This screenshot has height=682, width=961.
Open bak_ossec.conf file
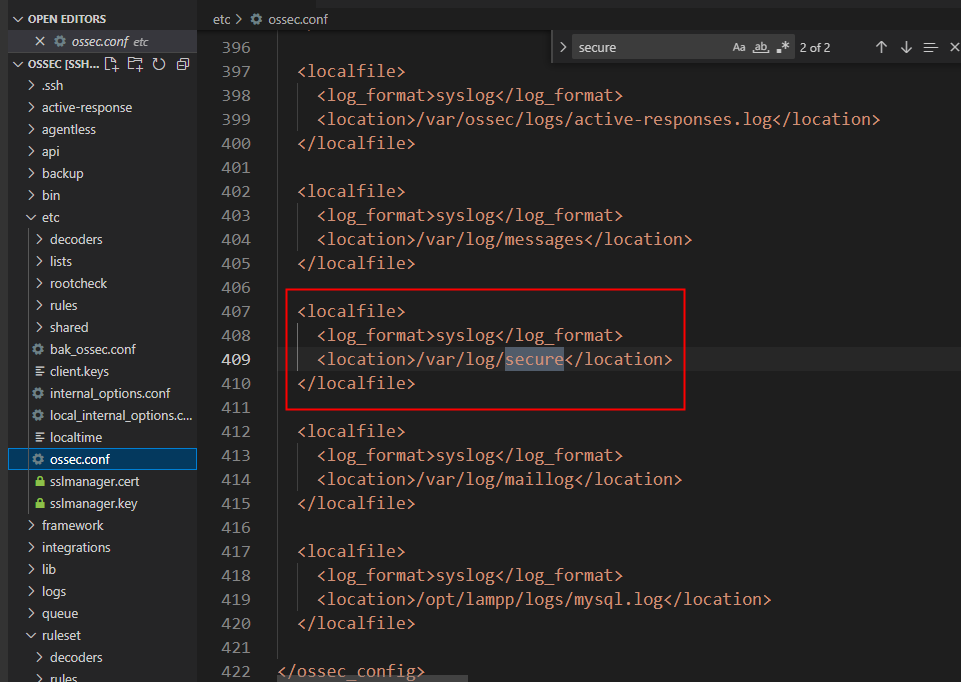pos(93,349)
